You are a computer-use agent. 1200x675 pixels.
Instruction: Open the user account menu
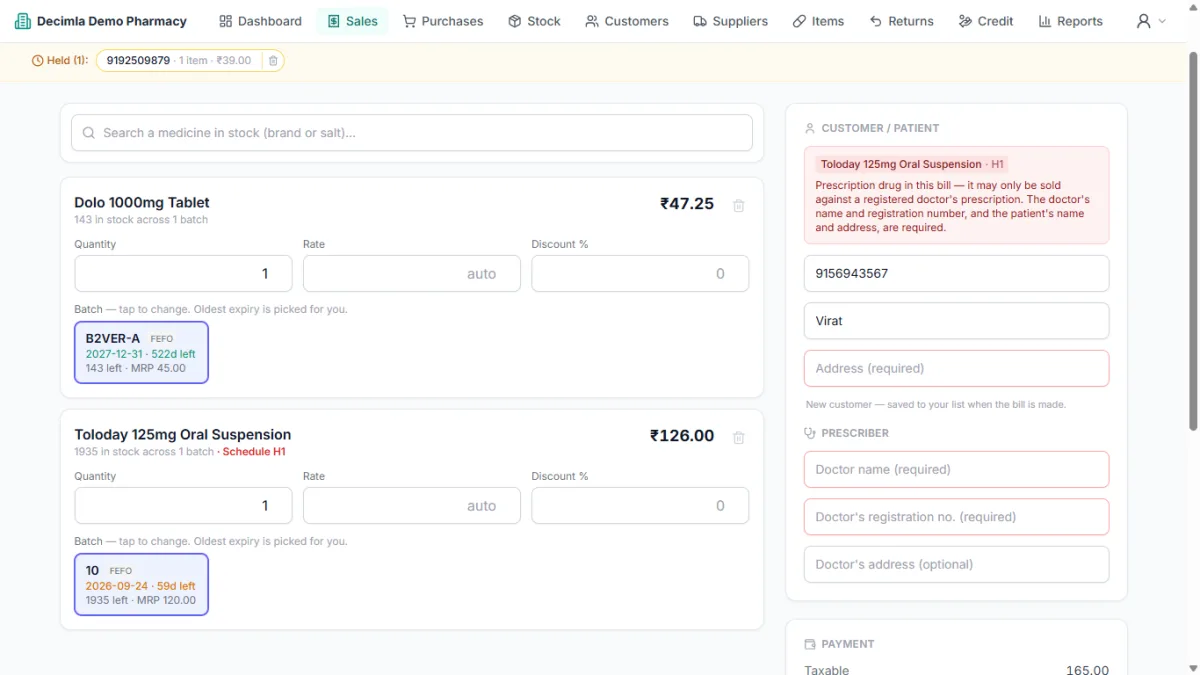tap(1151, 21)
